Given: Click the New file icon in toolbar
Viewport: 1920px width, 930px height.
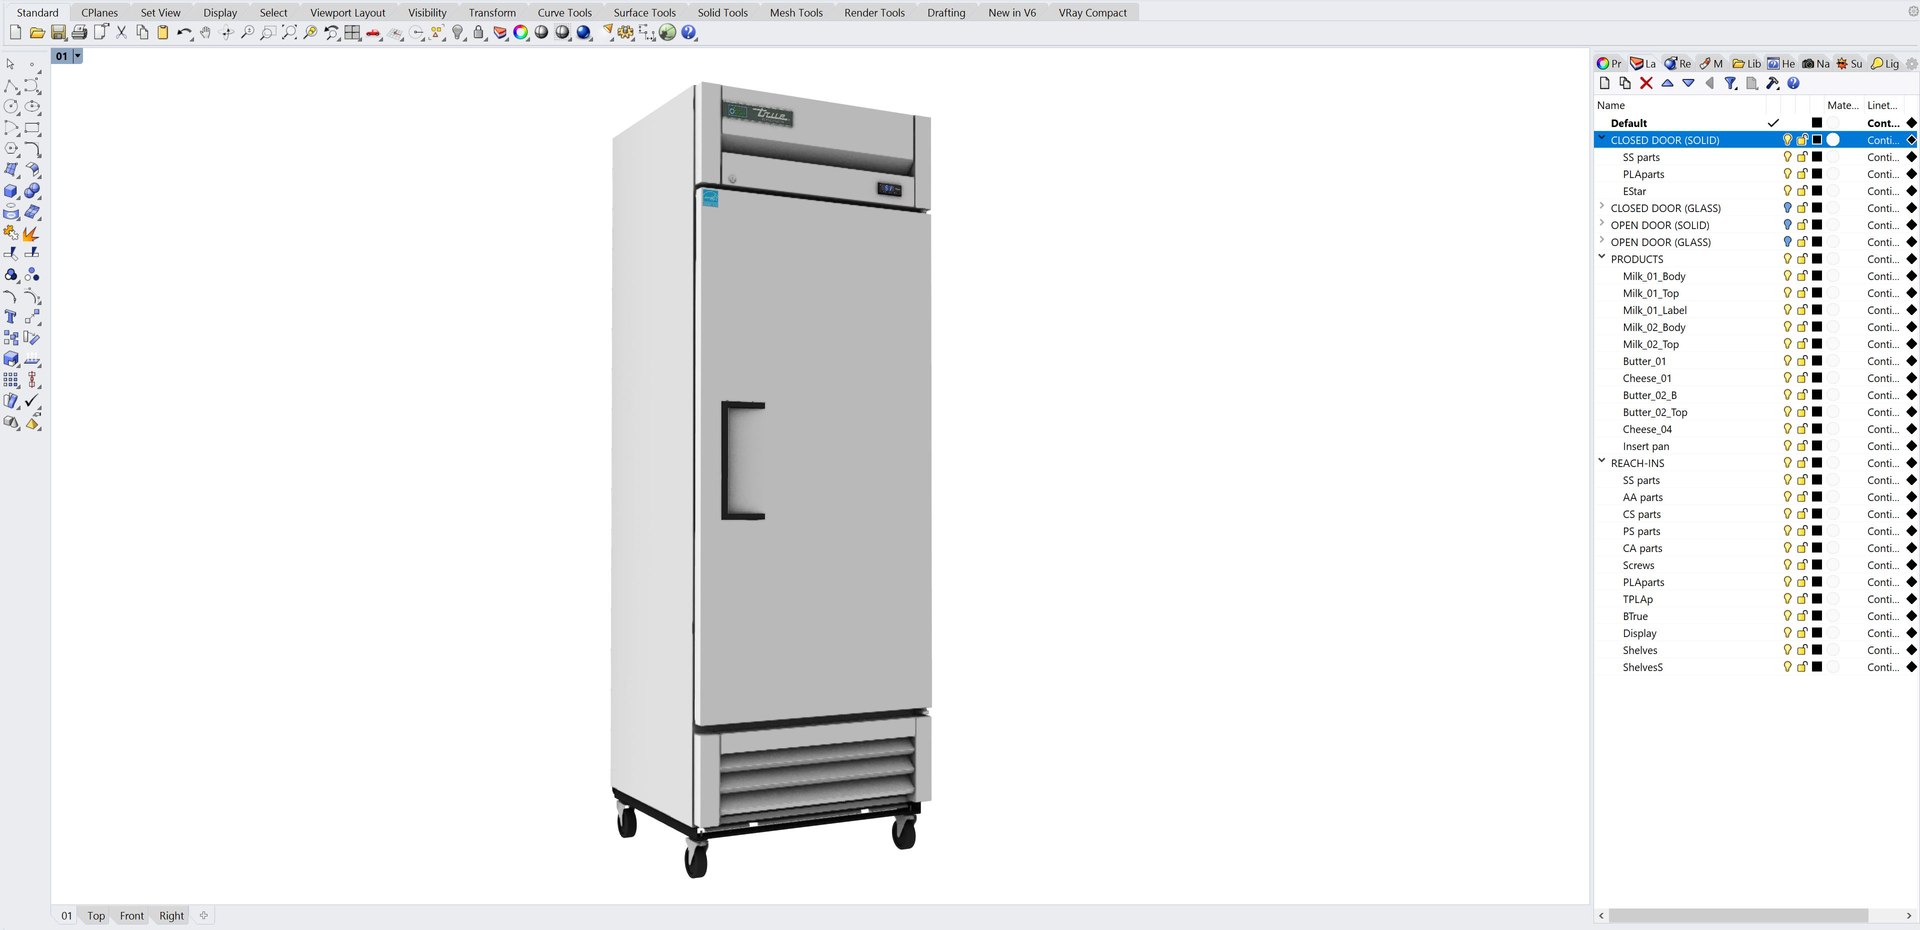Looking at the screenshot, I should coord(16,33).
